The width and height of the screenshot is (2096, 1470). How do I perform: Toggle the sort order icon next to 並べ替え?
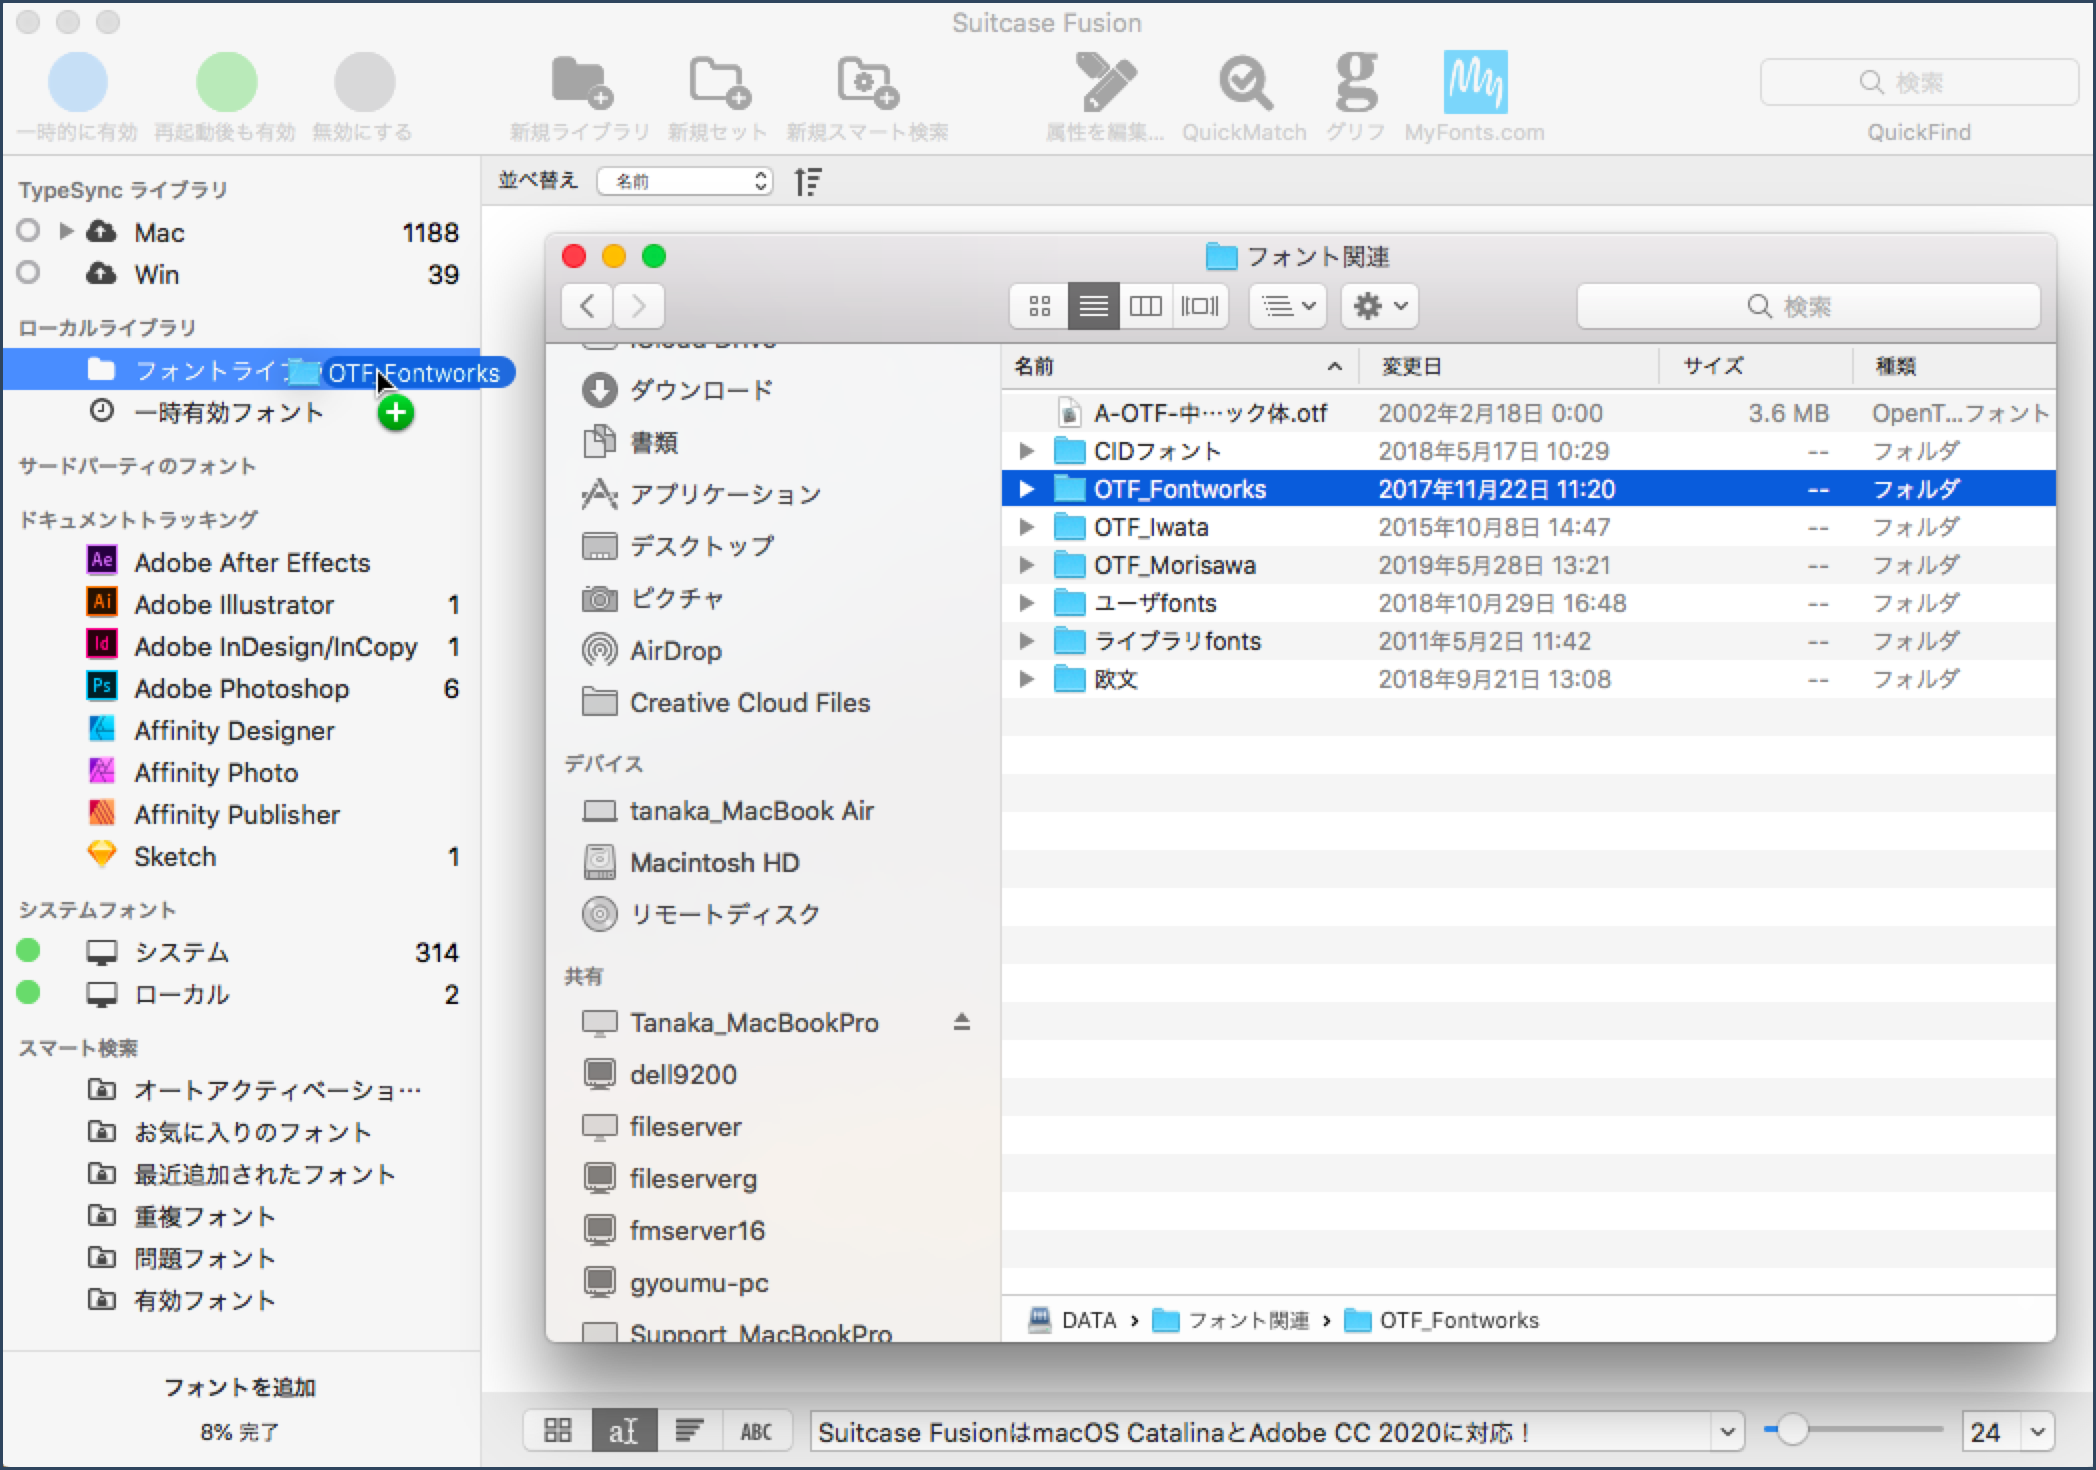coord(807,181)
